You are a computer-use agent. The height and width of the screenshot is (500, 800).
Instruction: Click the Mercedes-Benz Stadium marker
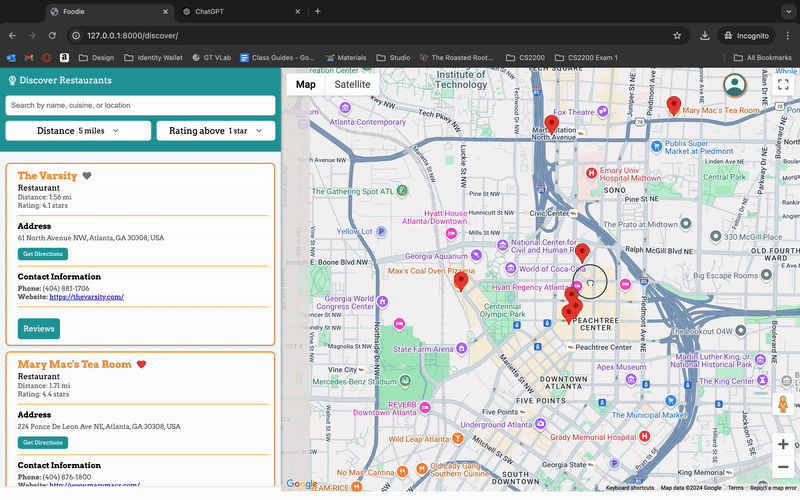405,381
